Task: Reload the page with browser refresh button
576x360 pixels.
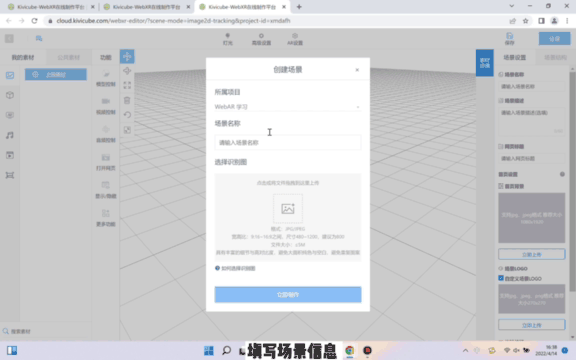Action: pyautogui.click(x=35, y=21)
